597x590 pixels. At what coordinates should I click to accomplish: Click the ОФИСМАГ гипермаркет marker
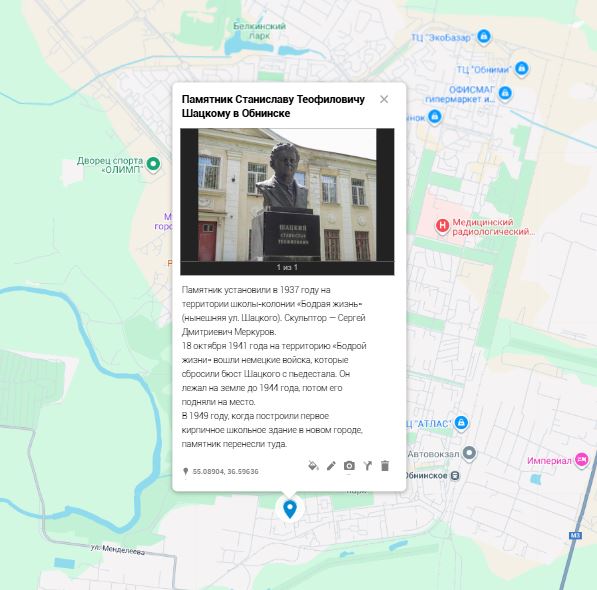pos(505,93)
